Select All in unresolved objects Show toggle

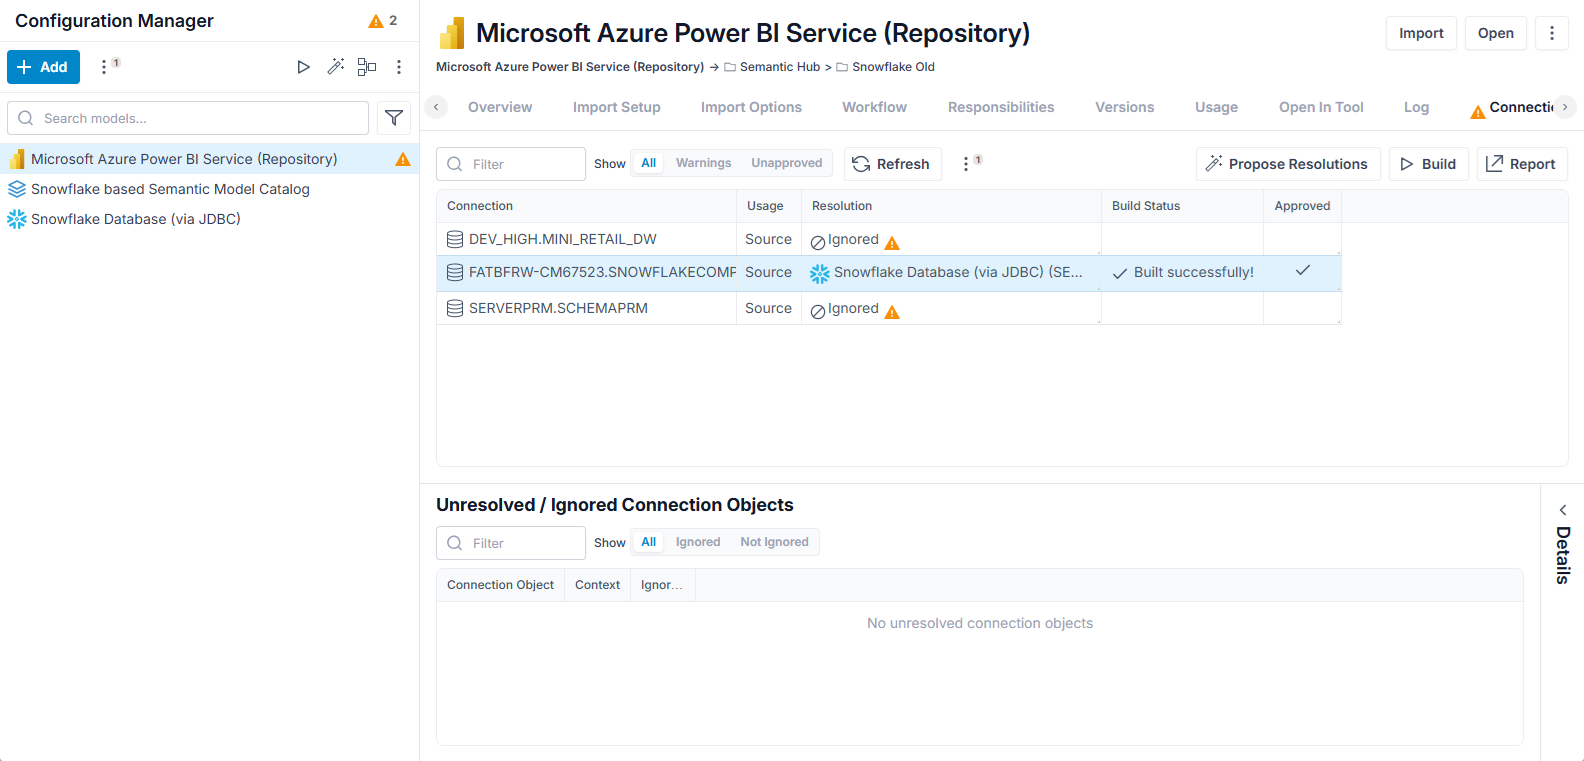[x=649, y=542]
